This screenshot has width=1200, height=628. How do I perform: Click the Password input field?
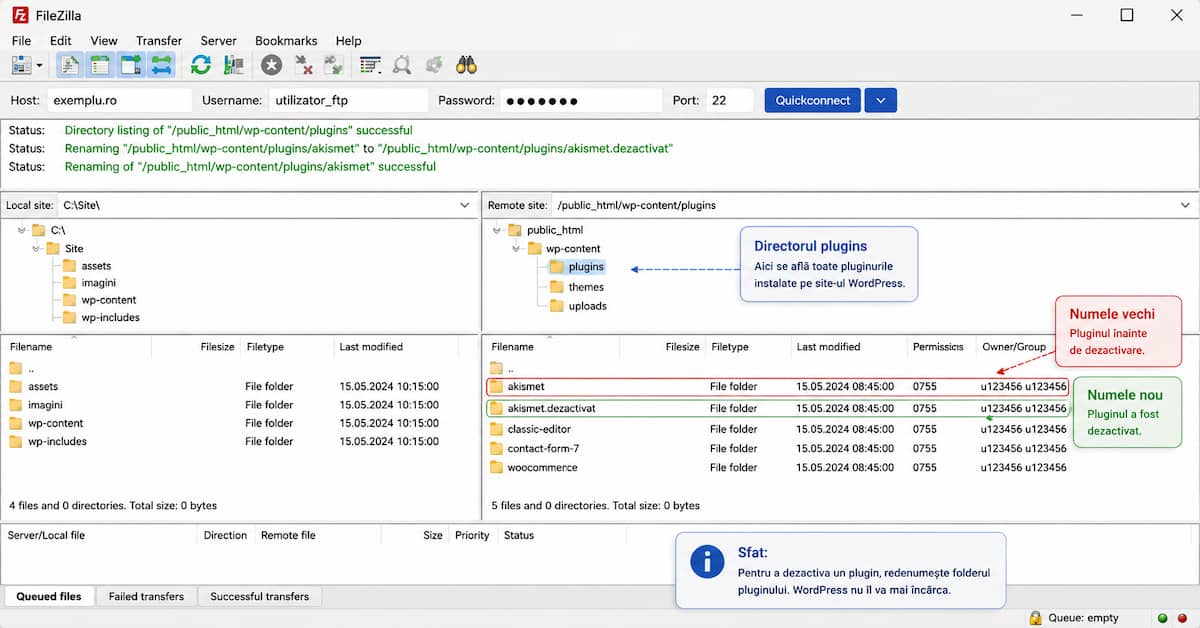click(581, 100)
